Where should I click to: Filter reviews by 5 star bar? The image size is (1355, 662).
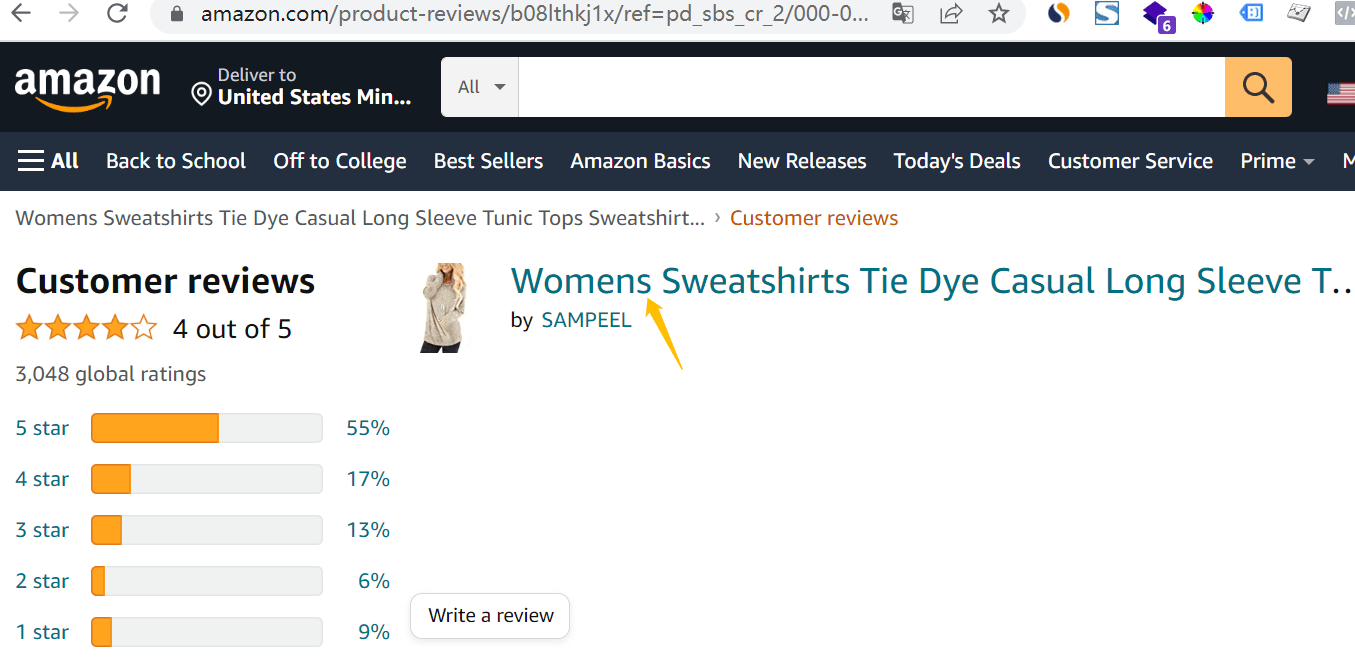click(x=206, y=428)
